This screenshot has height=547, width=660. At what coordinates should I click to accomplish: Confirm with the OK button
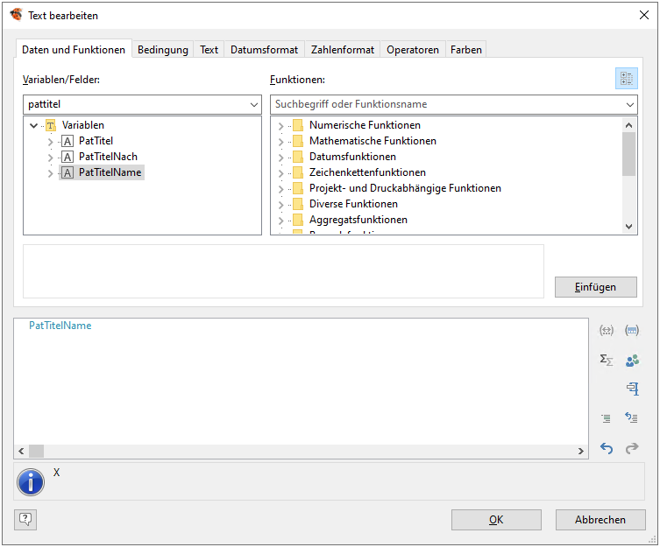pyautogui.click(x=496, y=520)
